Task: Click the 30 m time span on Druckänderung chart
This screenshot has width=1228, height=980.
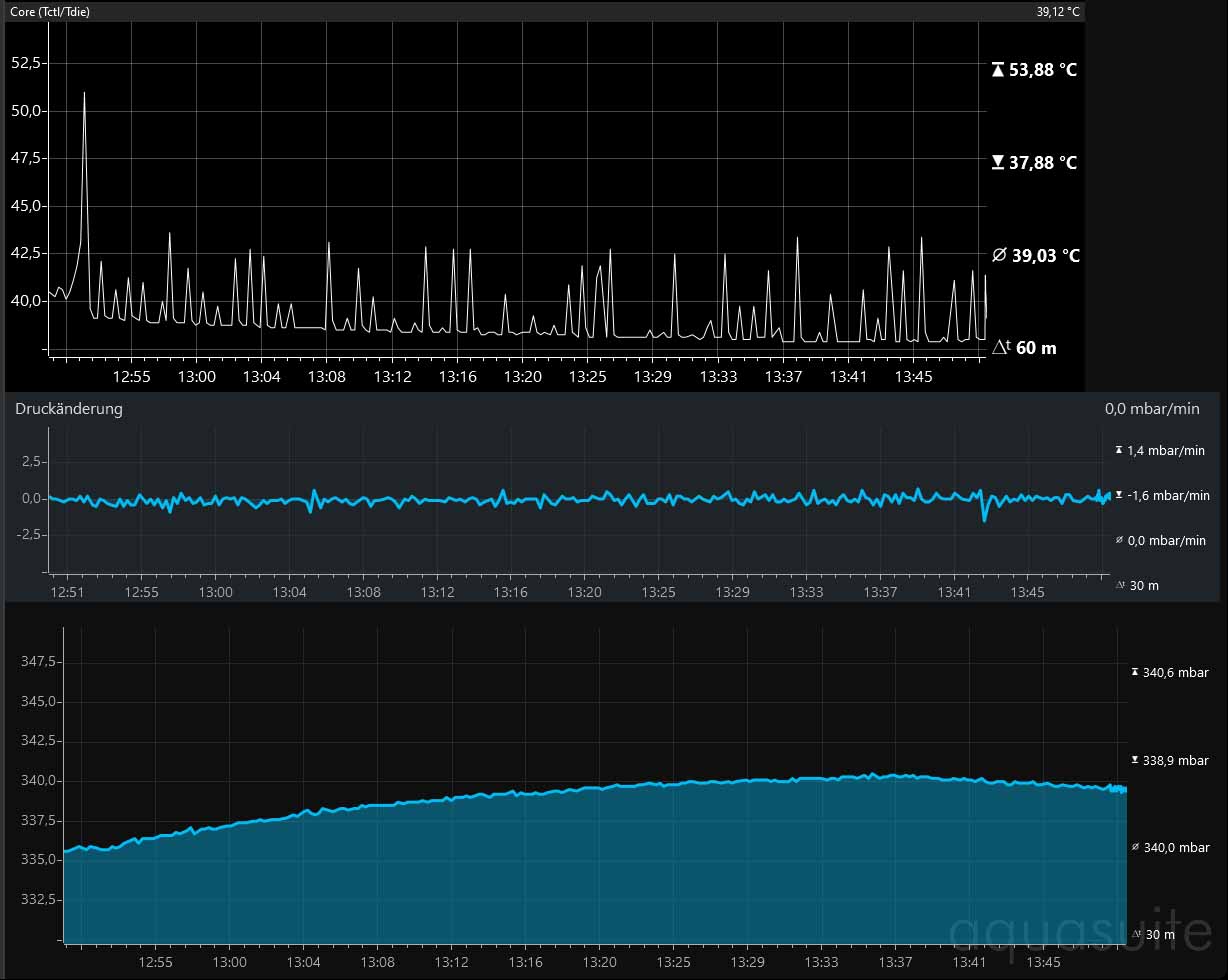Action: point(1143,585)
